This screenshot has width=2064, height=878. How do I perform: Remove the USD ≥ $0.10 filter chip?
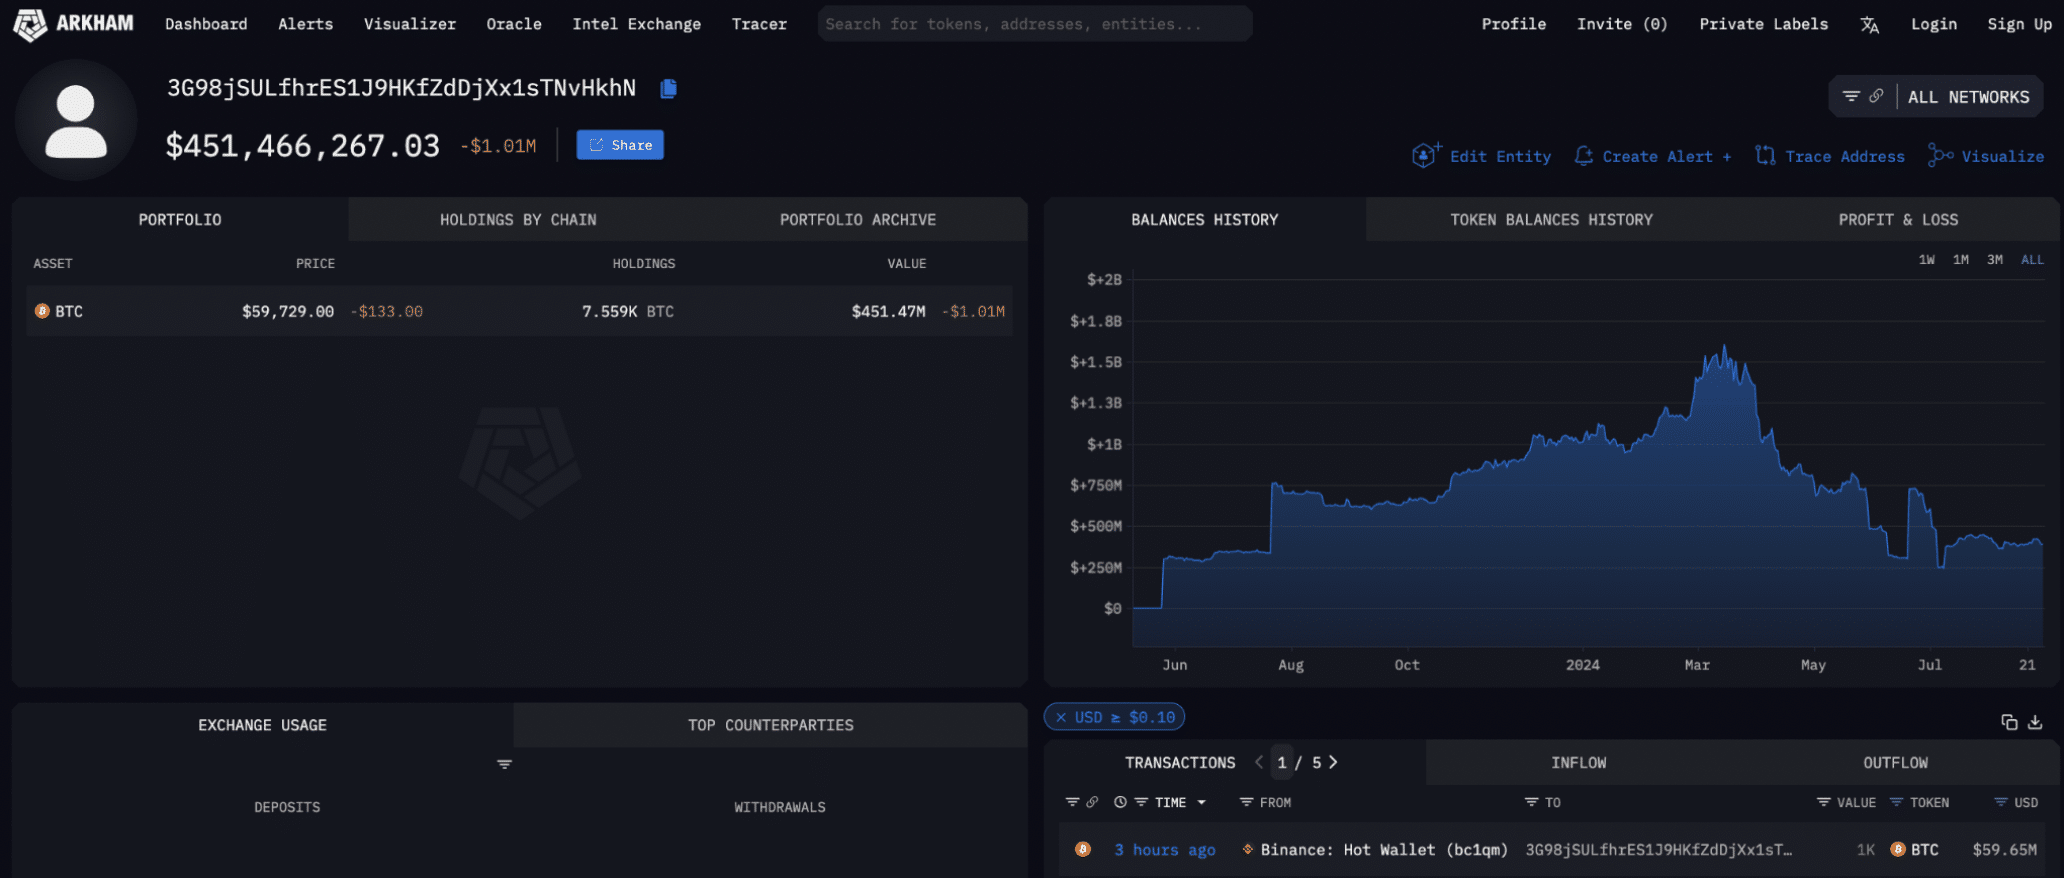tap(1061, 718)
